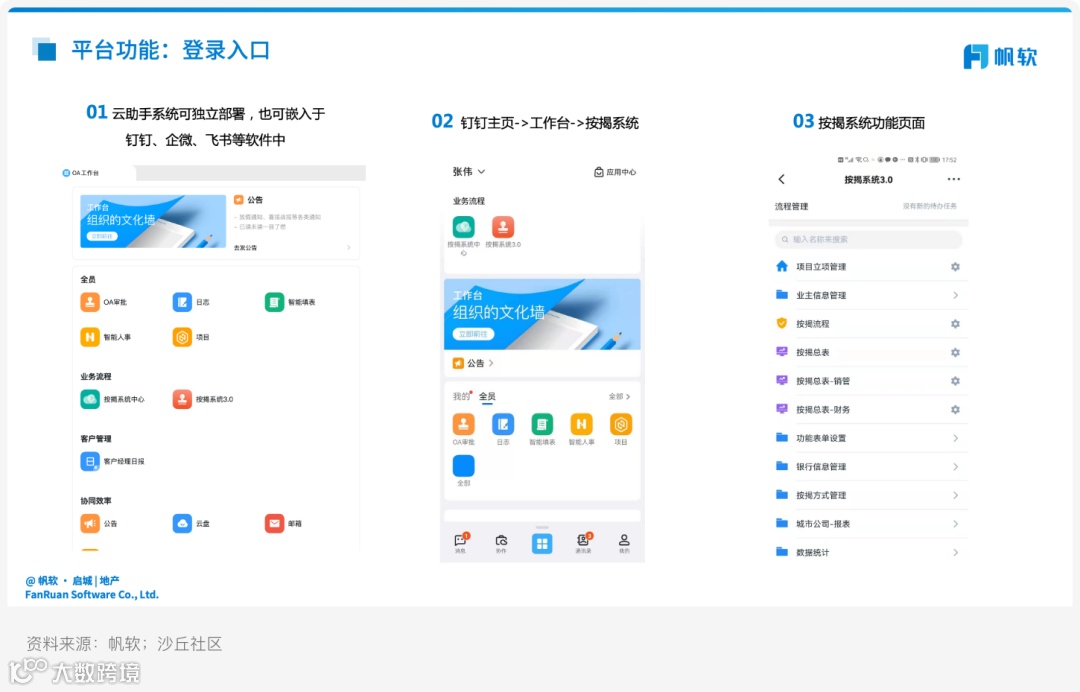The width and height of the screenshot is (1080, 692).
Task: Open settings gear for 按揭总表-销管
Action: tap(955, 381)
